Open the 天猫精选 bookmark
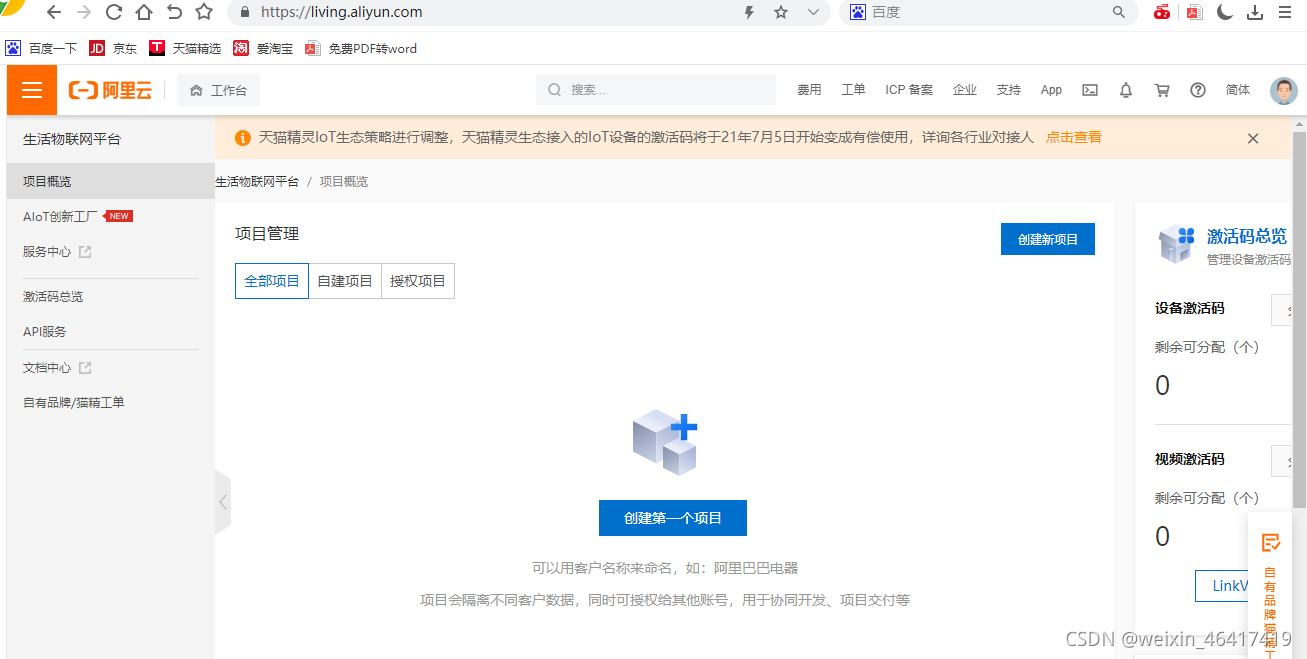 pos(186,48)
